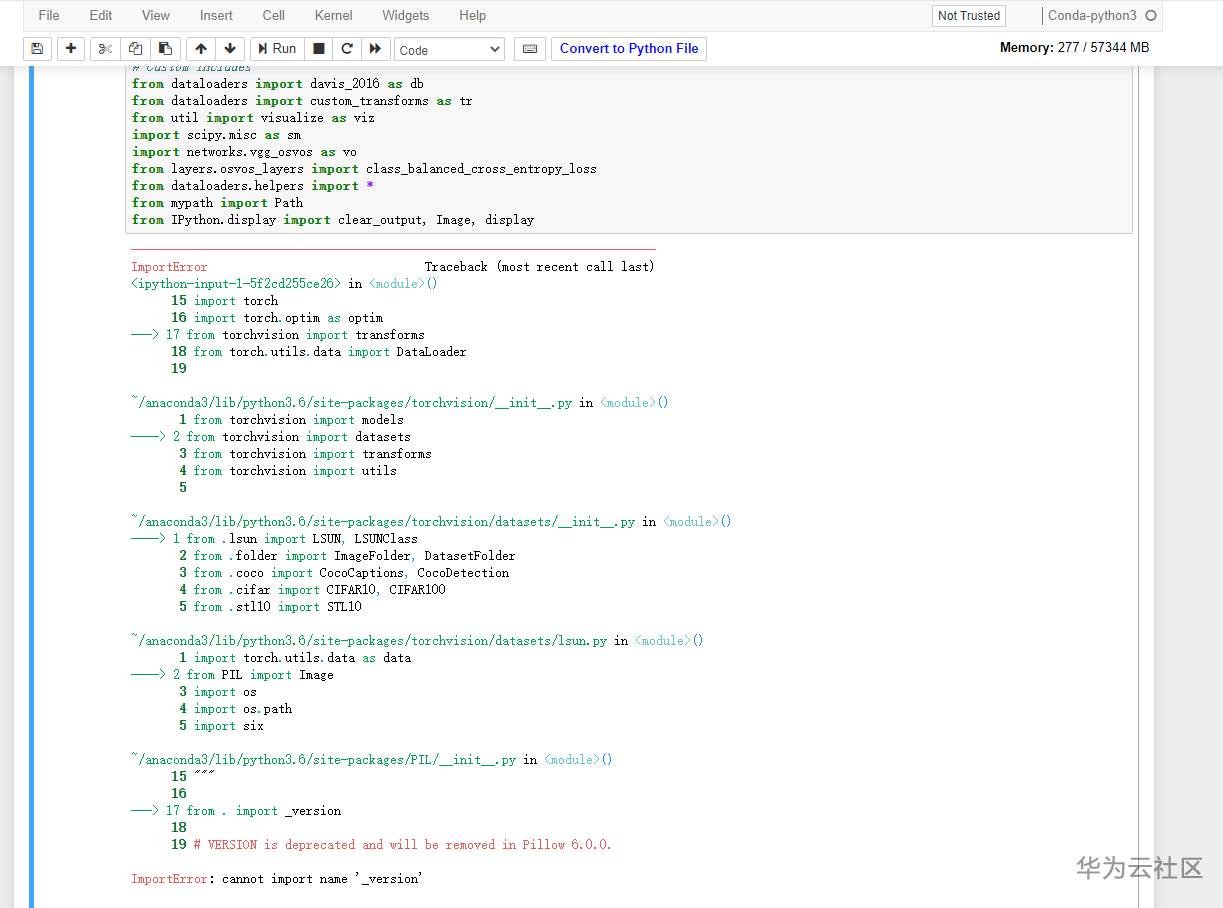This screenshot has width=1223, height=908.
Task: Insert a cell below with plus icon
Action: click(x=71, y=49)
